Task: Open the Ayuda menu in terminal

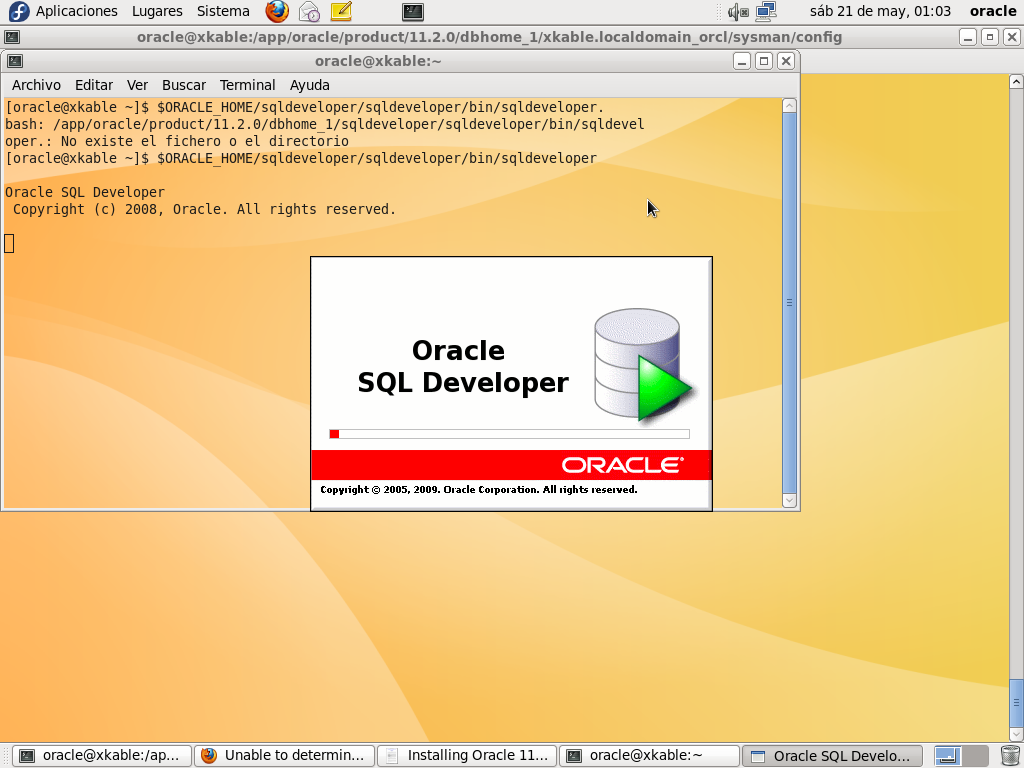Action: pyautogui.click(x=310, y=85)
